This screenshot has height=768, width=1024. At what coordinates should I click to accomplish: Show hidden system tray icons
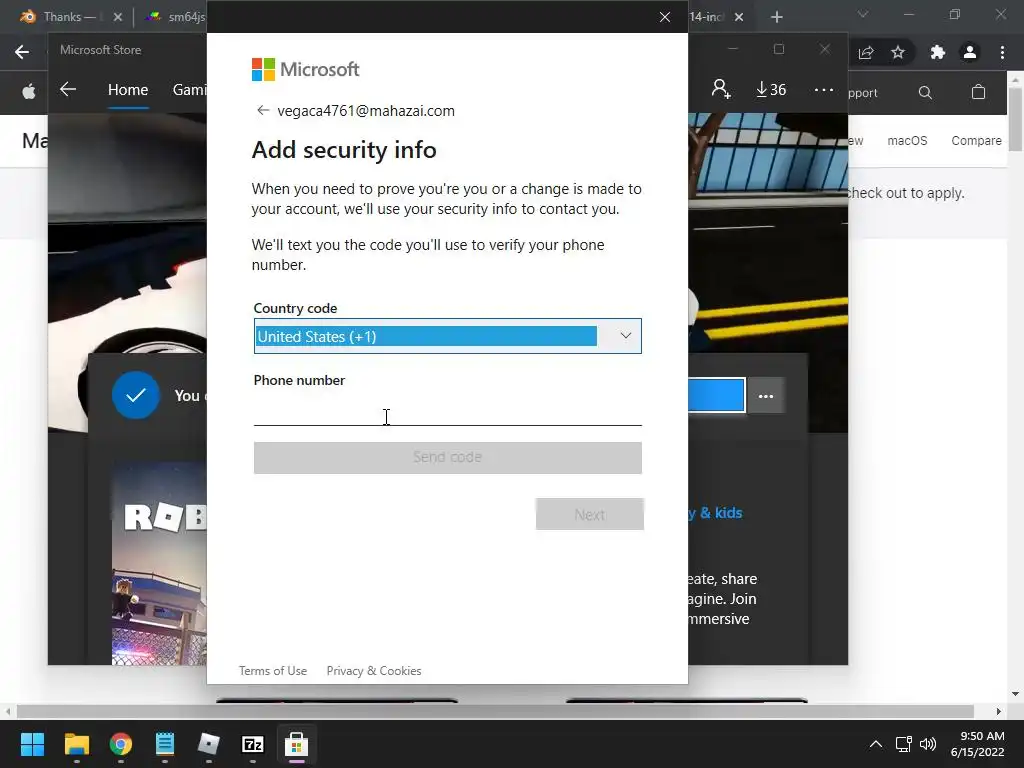point(876,744)
